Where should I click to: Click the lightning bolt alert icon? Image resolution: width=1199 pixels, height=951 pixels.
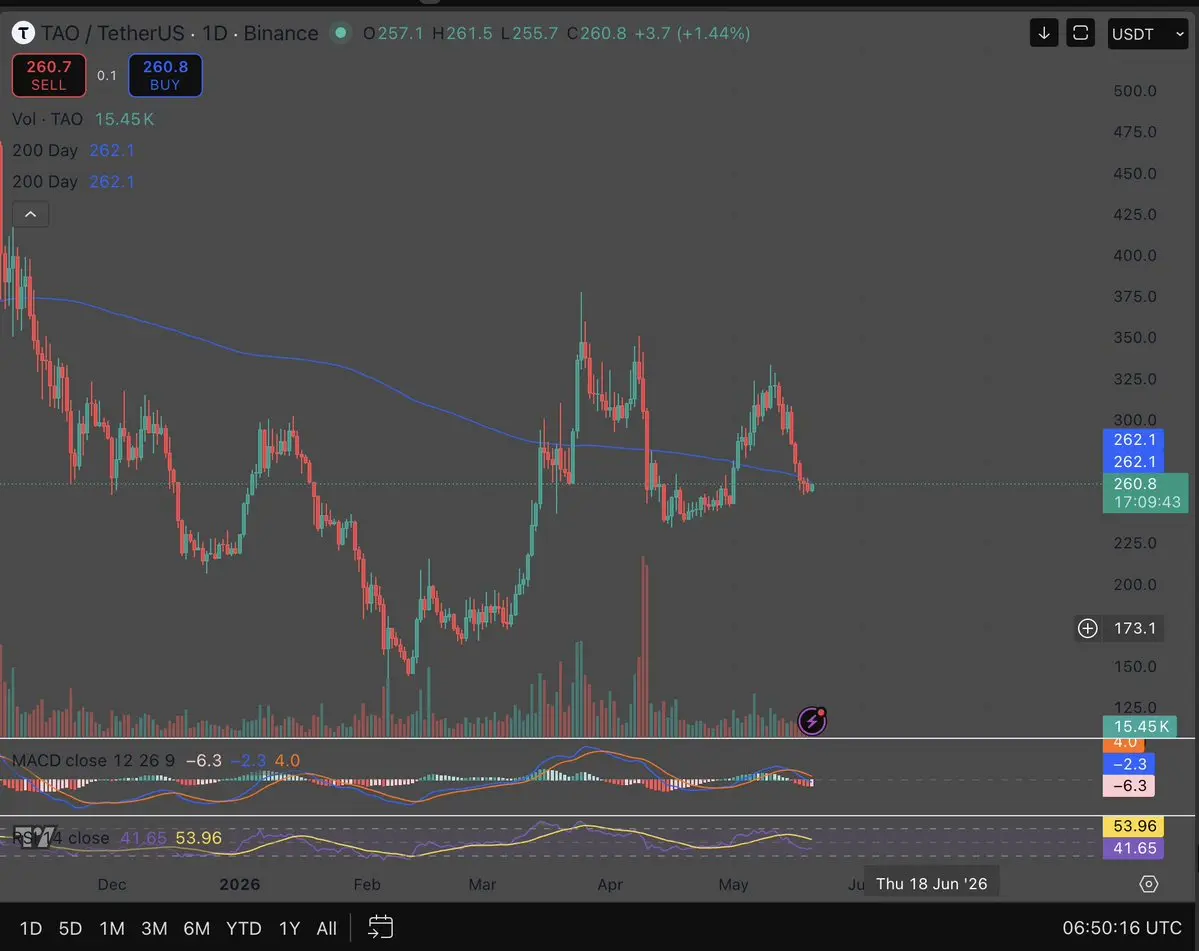[x=812, y=720]
